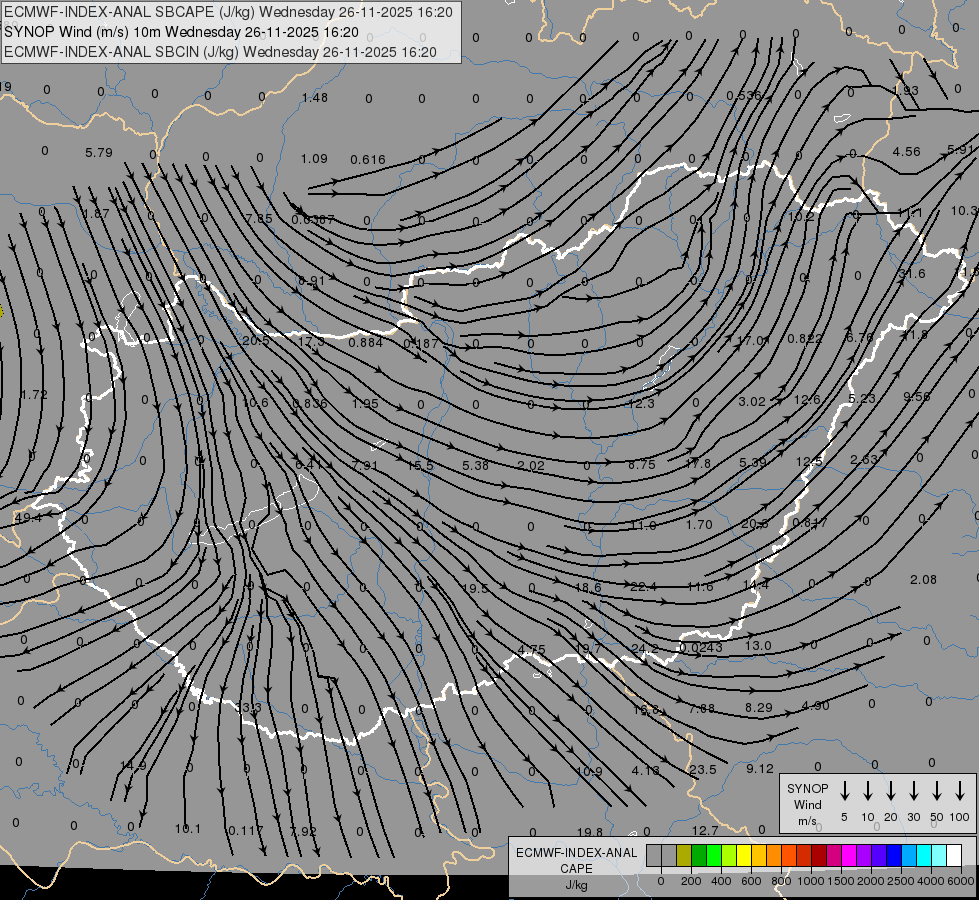Click the 15.5 value on the map
The width and height of the screenshot is (979, 900).
420,465
